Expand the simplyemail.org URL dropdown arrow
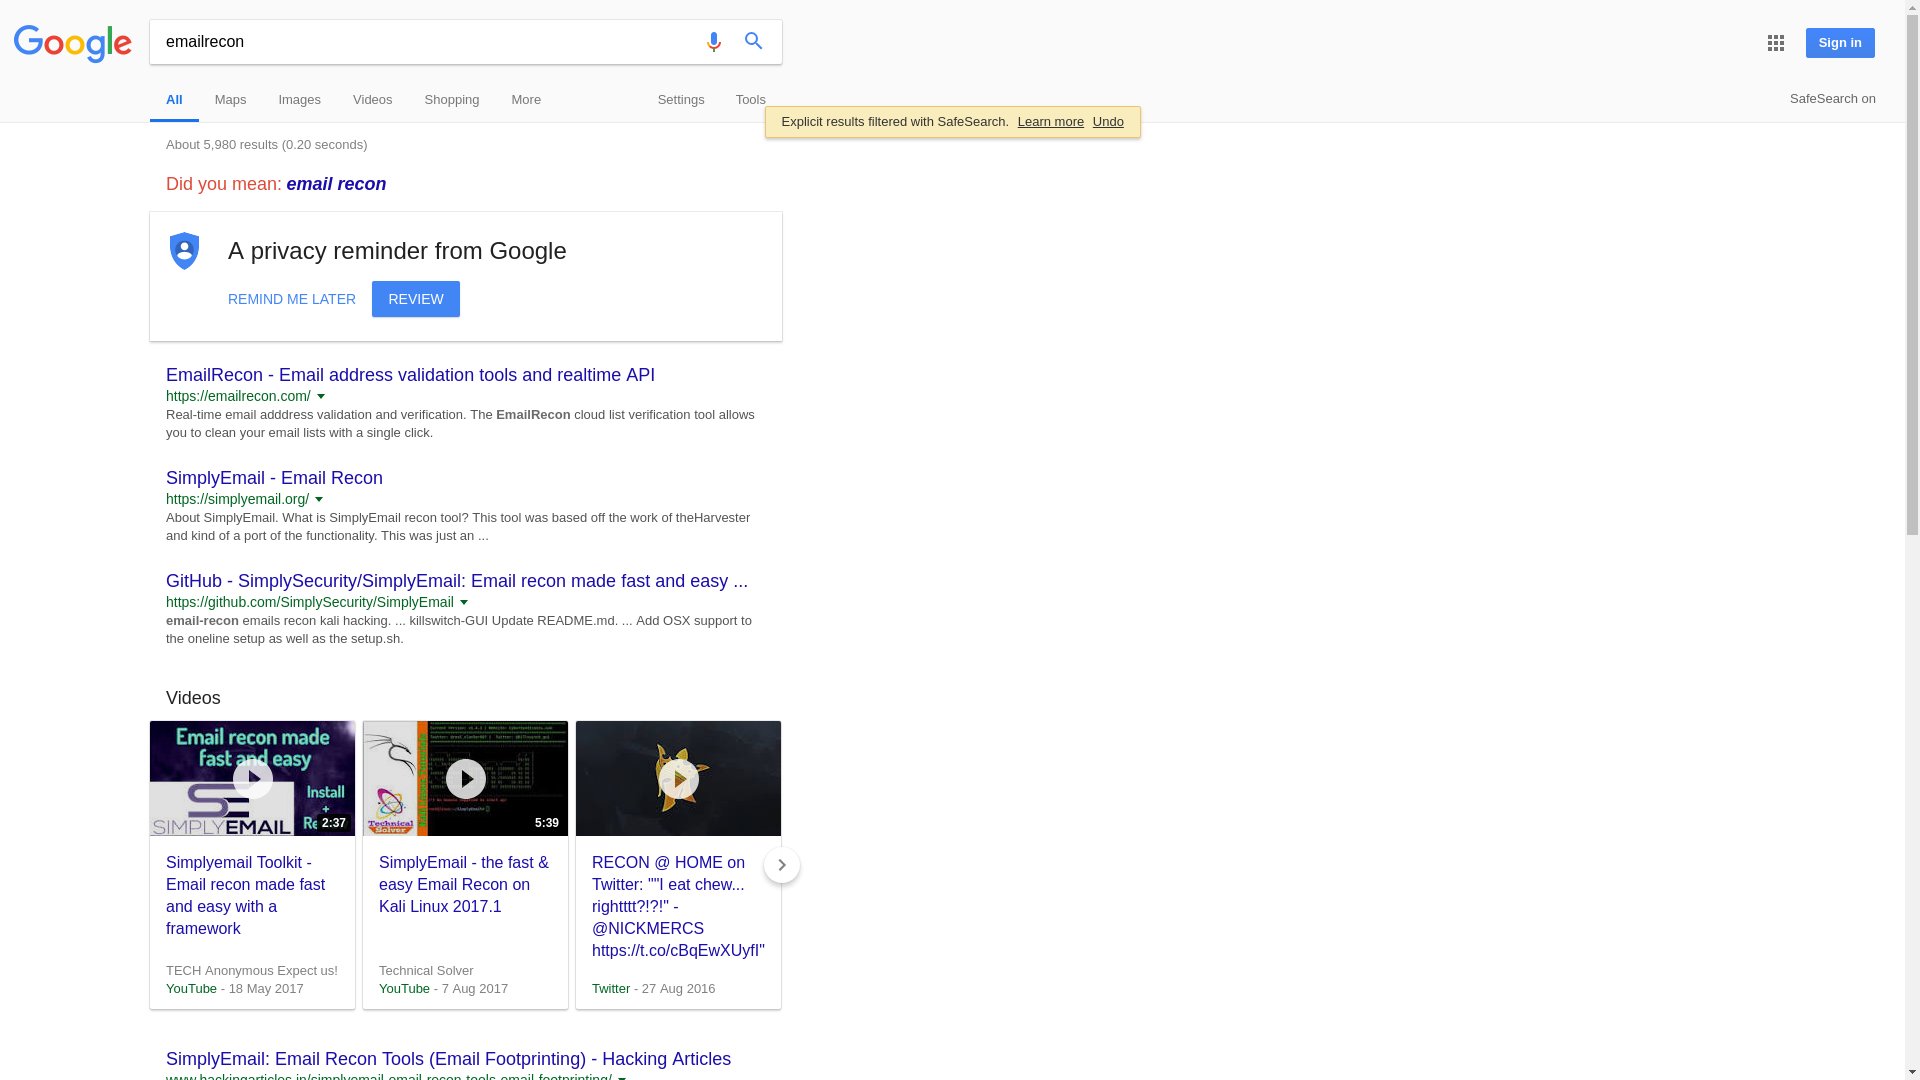The height and width of the screenshot is (1080, 1920). [x=319, y=500]
